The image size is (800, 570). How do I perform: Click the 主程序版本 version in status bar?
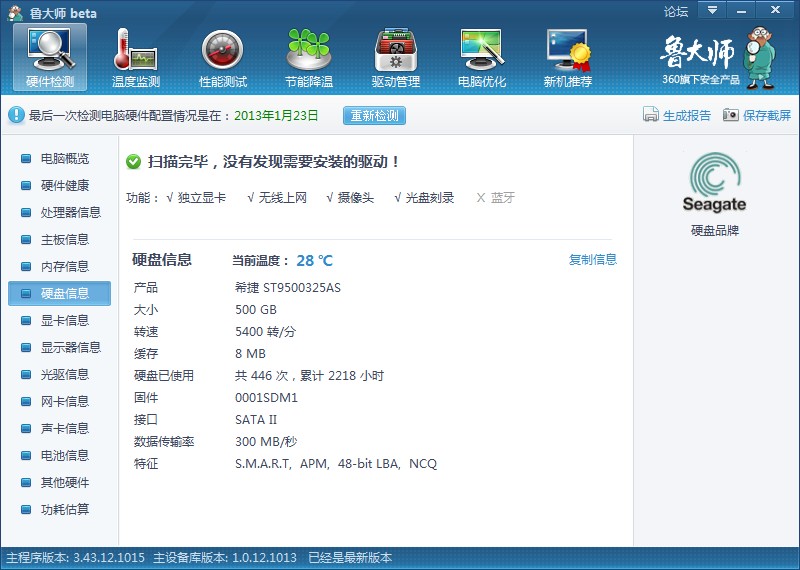tap(76, 557)
